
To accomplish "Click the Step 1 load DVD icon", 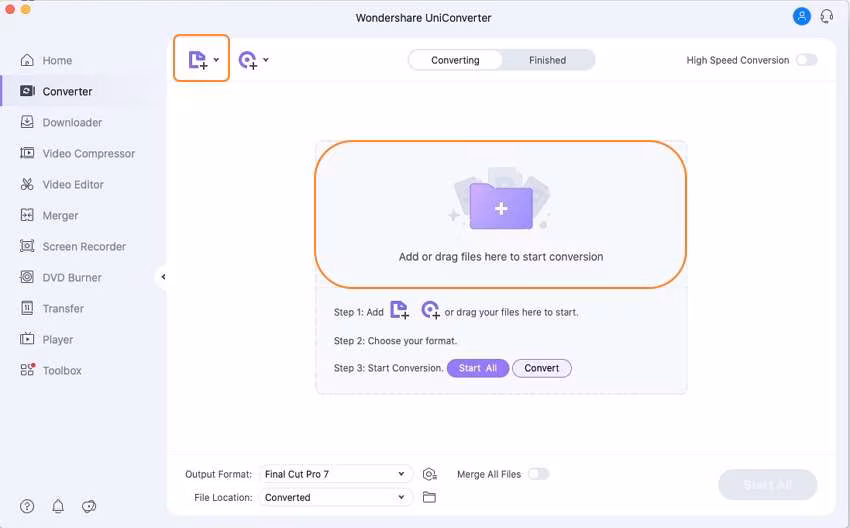I will tap(431, 310).
